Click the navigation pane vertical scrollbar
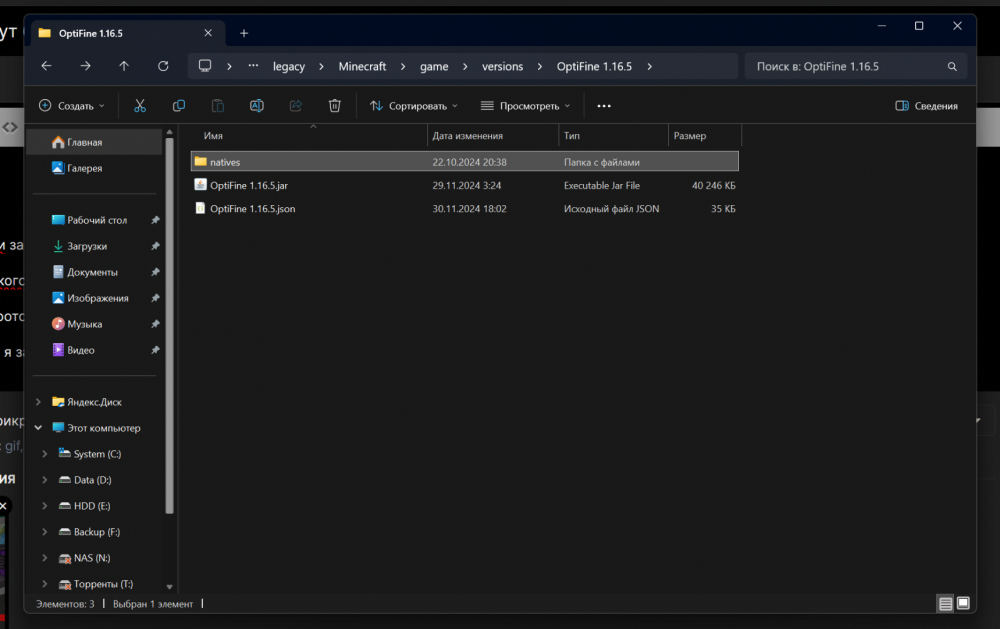The image size is (1000, 629). 170,325
